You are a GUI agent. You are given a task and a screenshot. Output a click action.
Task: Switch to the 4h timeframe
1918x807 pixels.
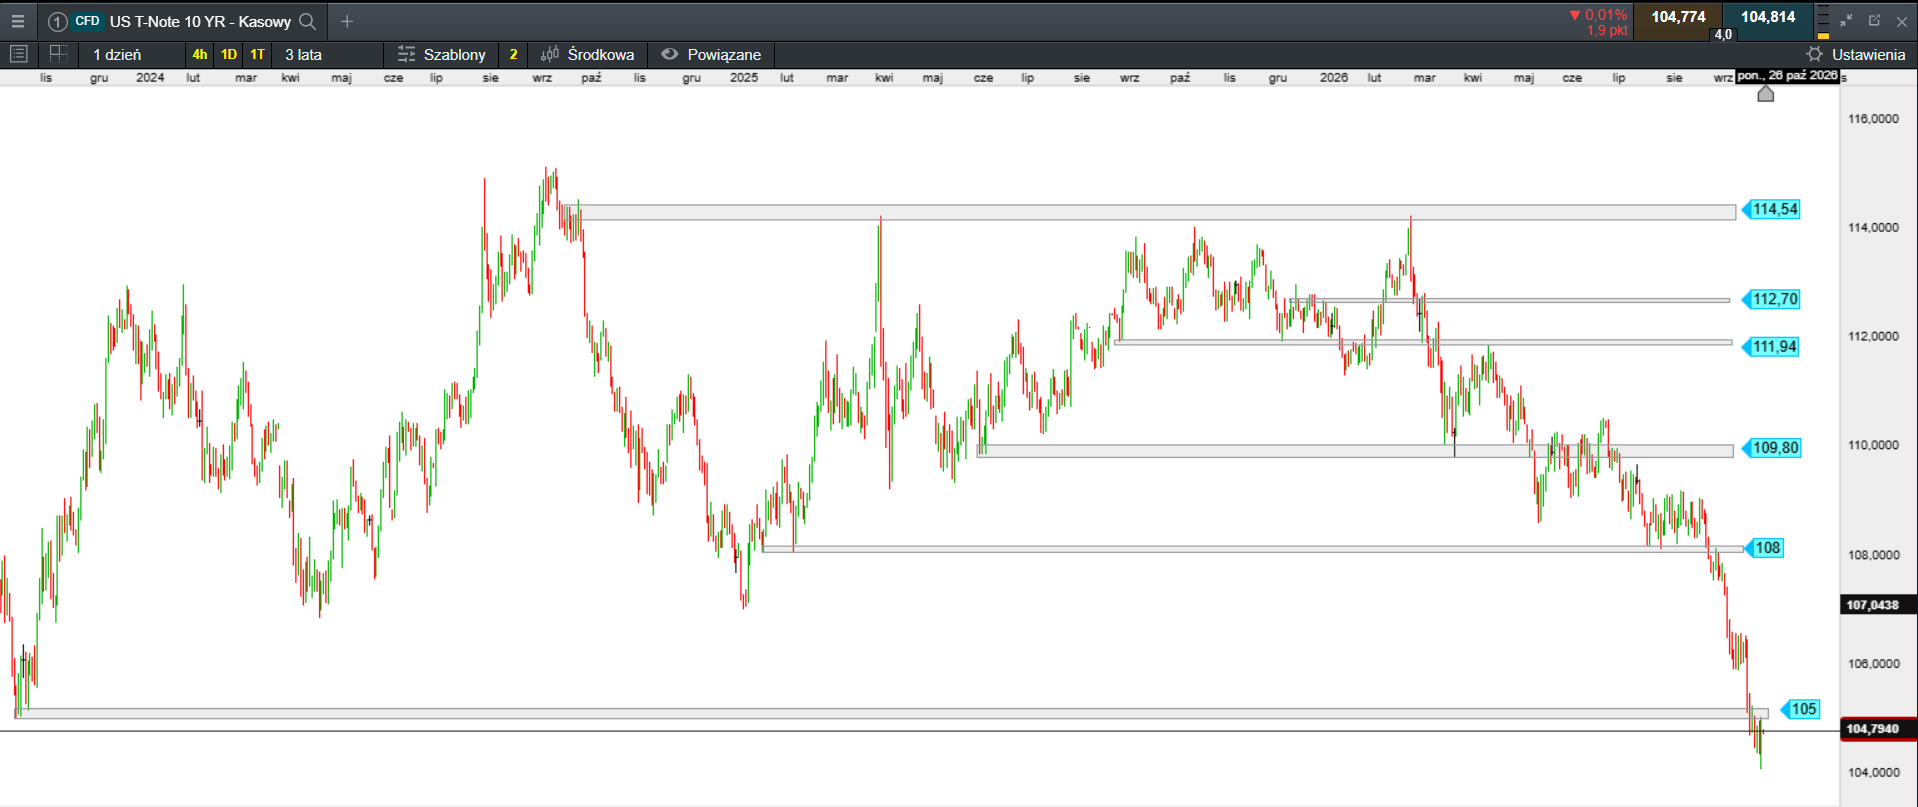click(200, 54)
